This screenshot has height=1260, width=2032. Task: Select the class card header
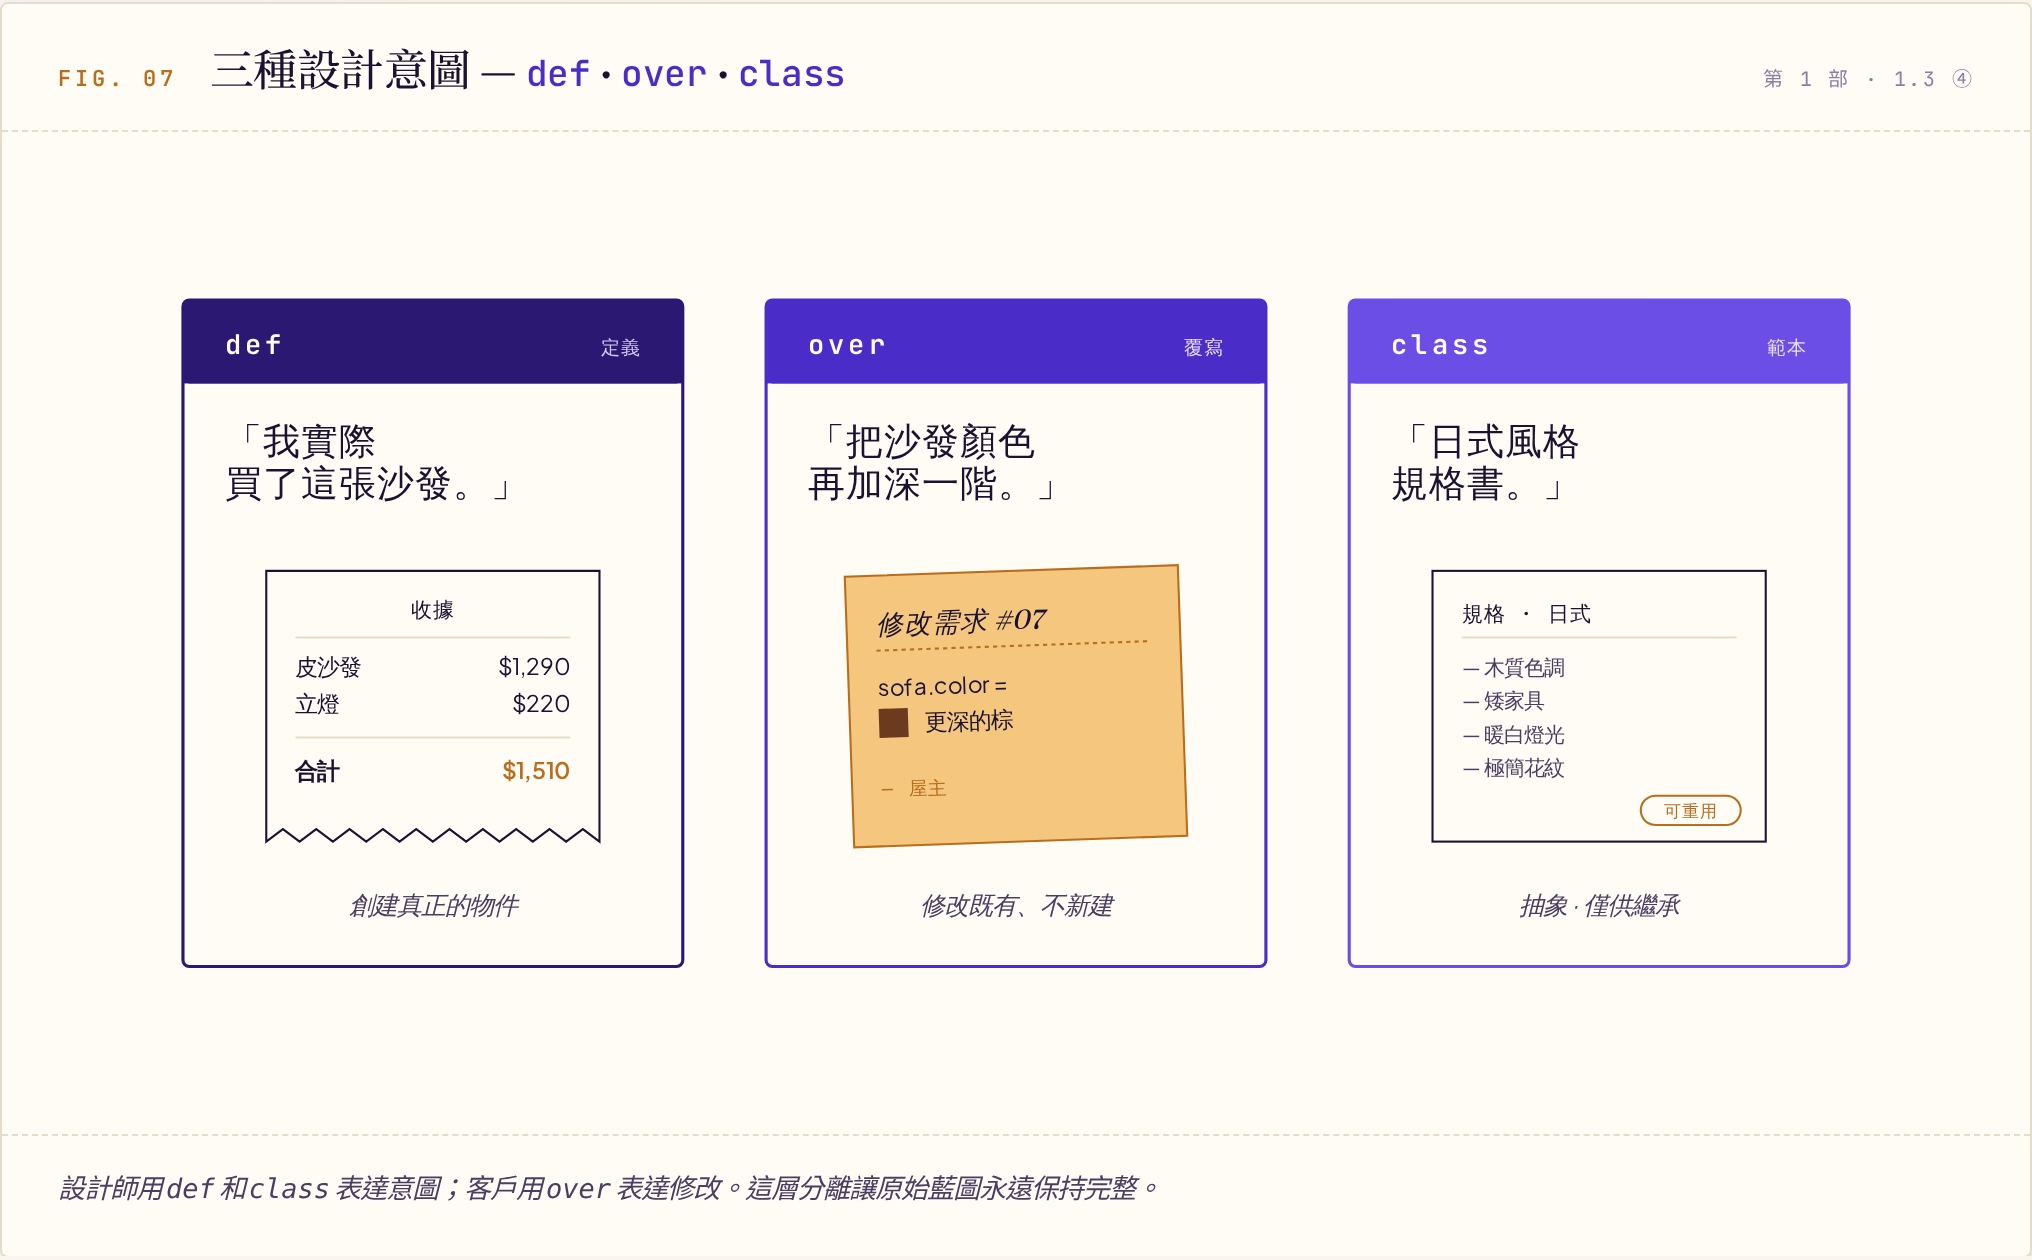(x=1599, y=342)
